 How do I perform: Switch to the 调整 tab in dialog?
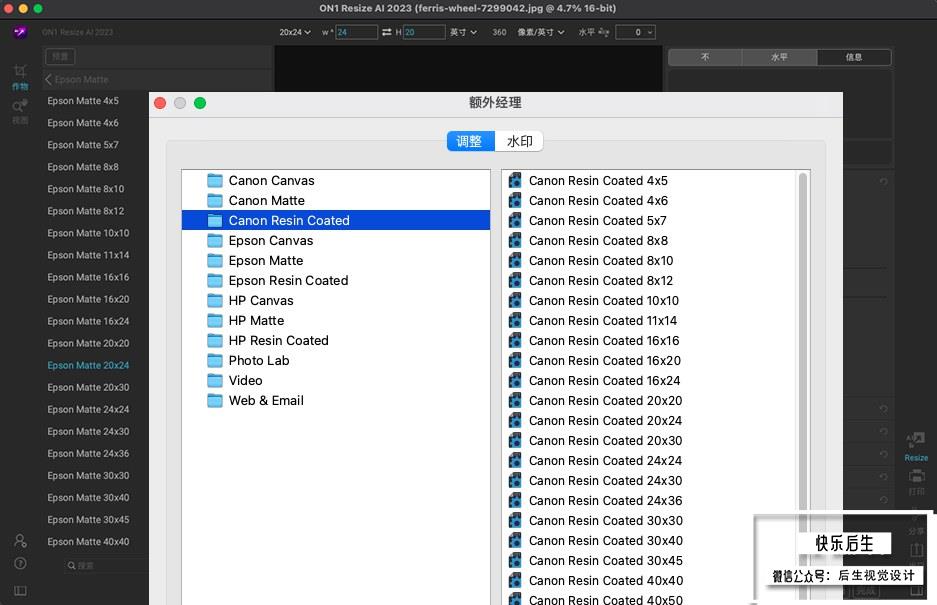[x=470, y=141]
